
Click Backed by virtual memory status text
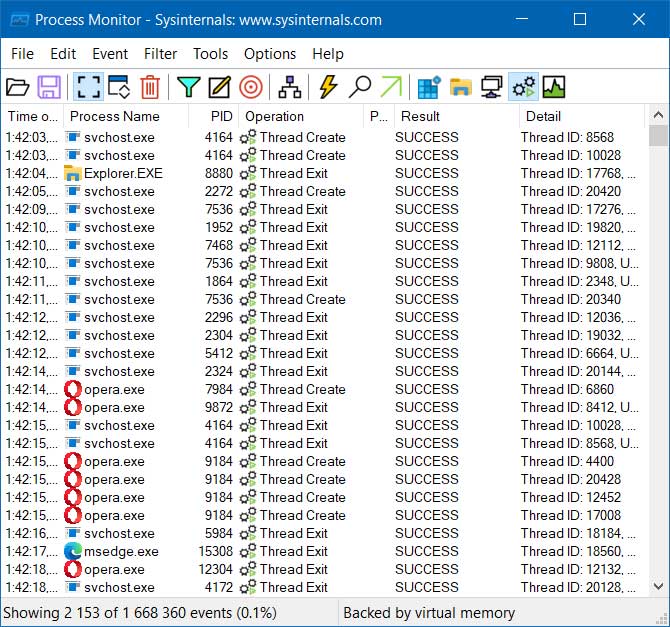pos(429,613)
